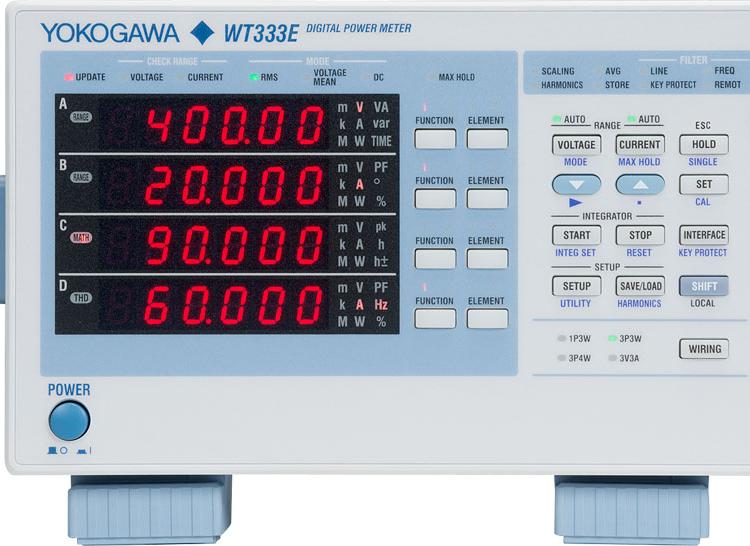This screenshot has height=546, width=750.
Task: Open the SETUP menu key
Action: click(x=576, y=286)
